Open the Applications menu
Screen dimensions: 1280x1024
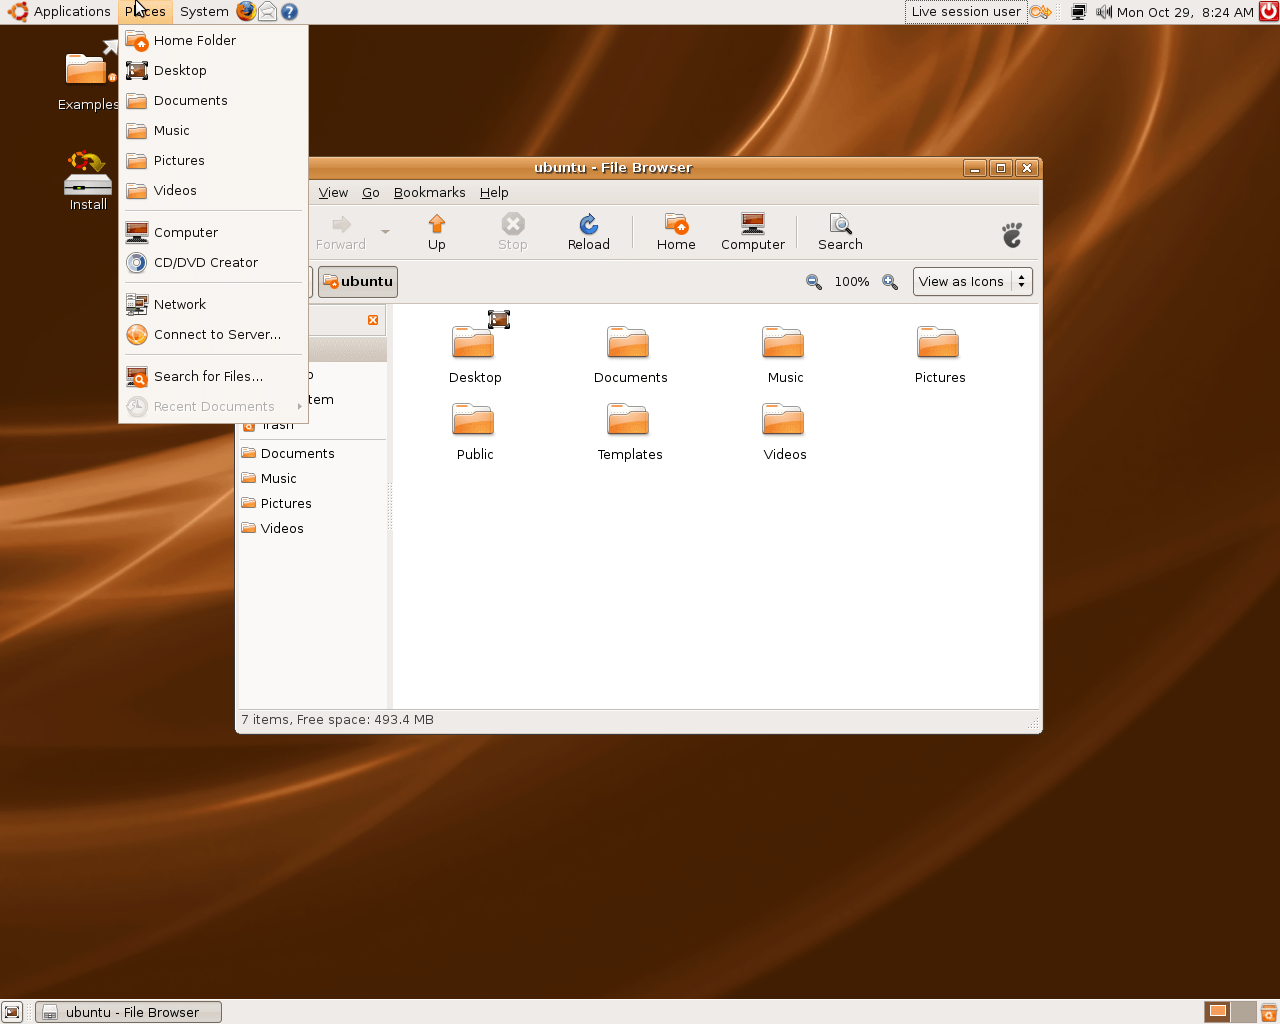click(x=59, y=12)
